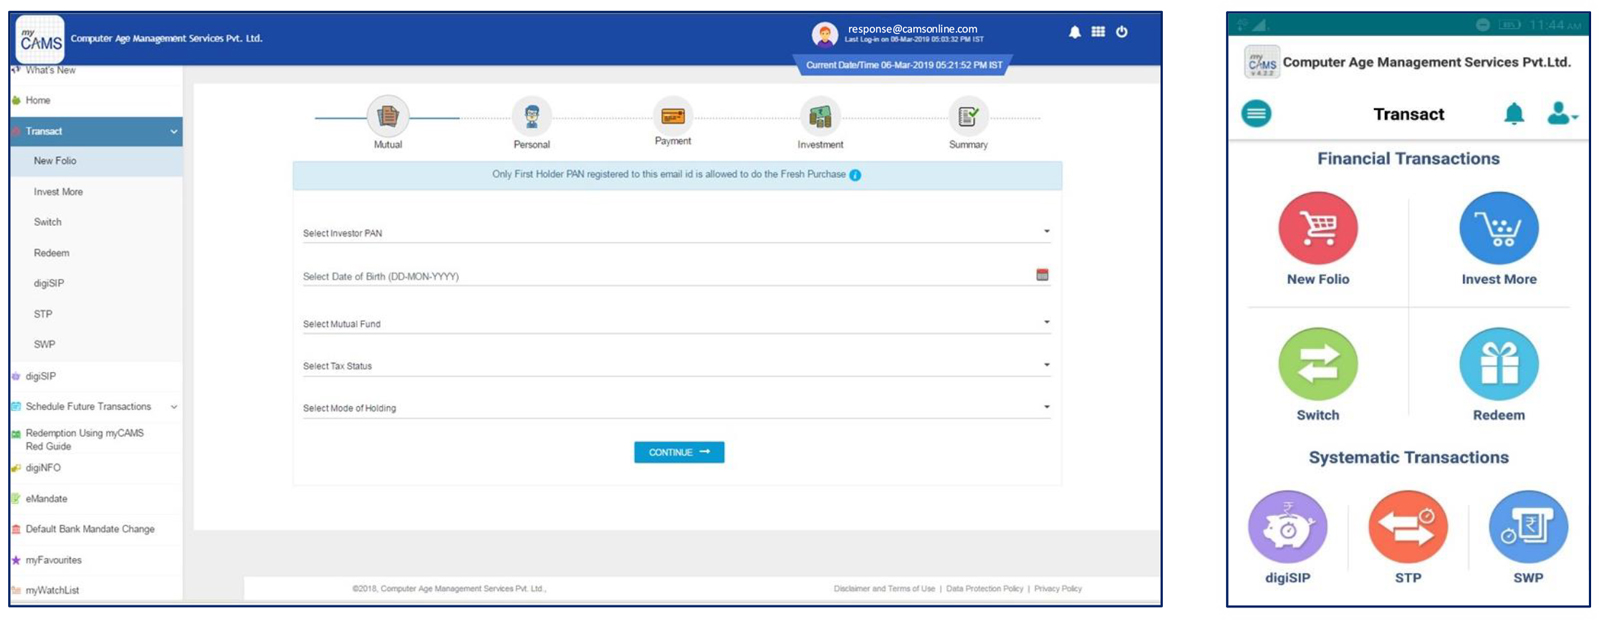Tap the green Switch arrows icon
The height and width of the screenshot is (624, 1600).
click(1317, 365)
